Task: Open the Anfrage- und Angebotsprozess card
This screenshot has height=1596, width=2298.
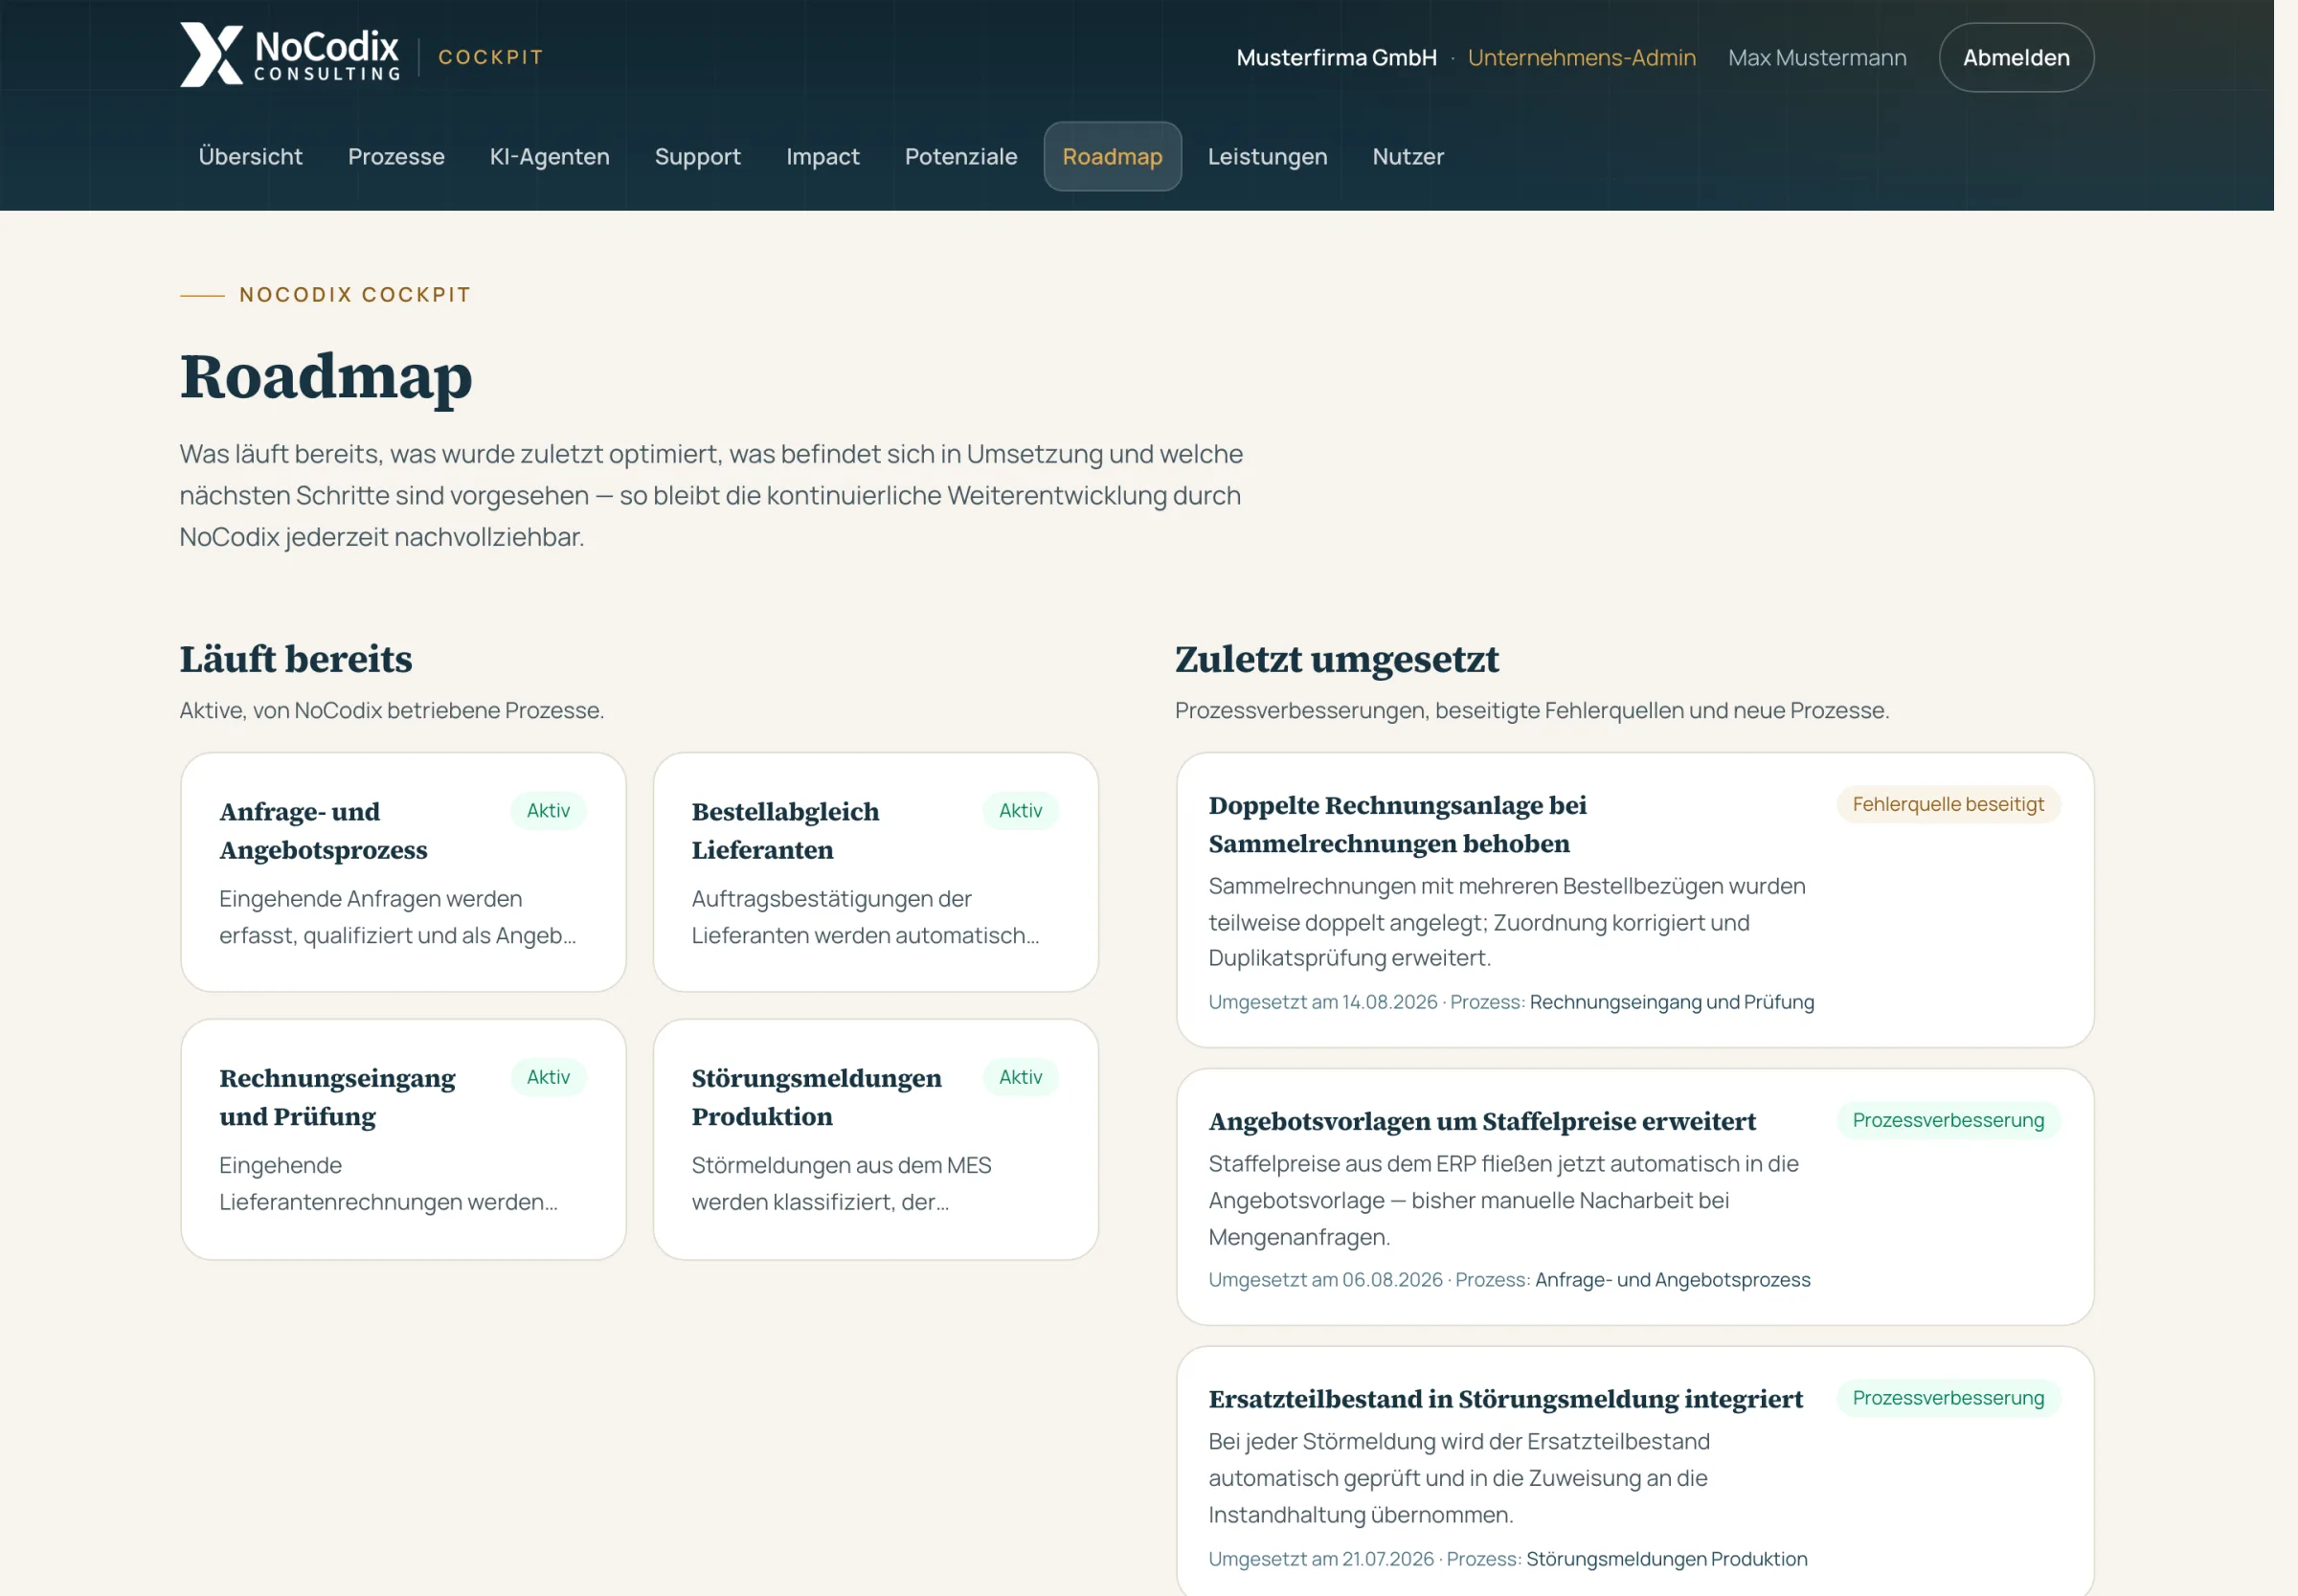Action: pos(403,872)
